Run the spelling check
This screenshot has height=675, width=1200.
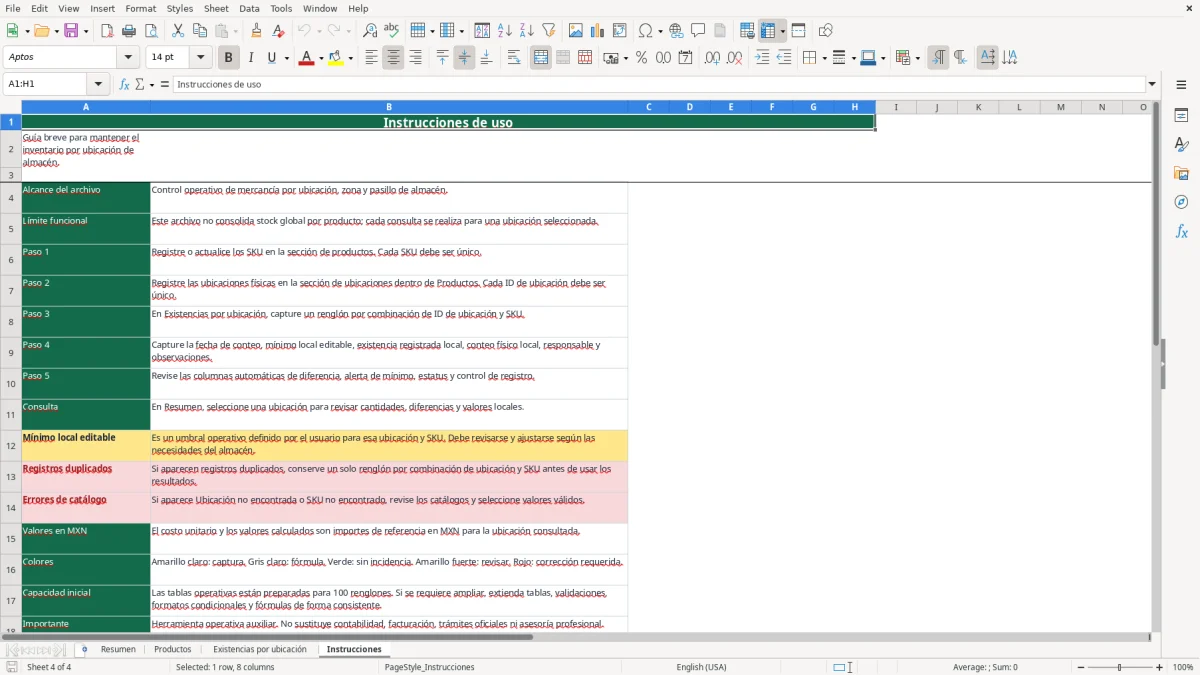tap(391, 31)
